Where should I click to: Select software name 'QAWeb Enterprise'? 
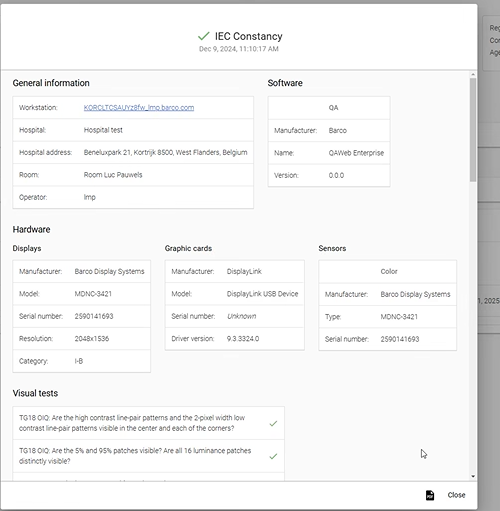click(x=356, y=153)
